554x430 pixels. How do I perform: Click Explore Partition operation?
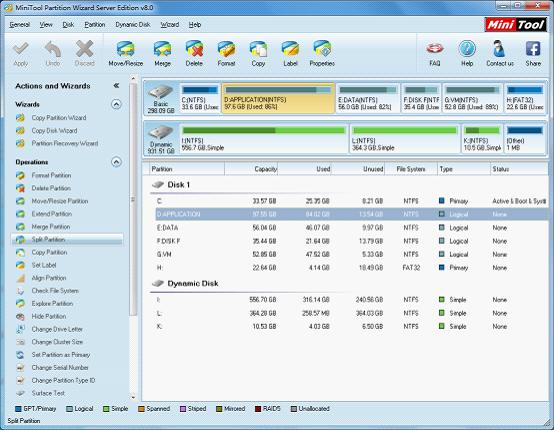pos(52,304)
